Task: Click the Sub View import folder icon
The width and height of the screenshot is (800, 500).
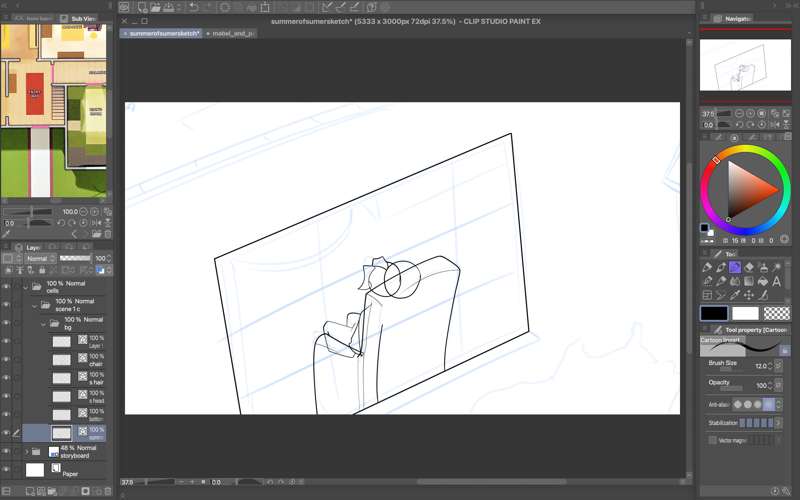Action: (96, 234)
